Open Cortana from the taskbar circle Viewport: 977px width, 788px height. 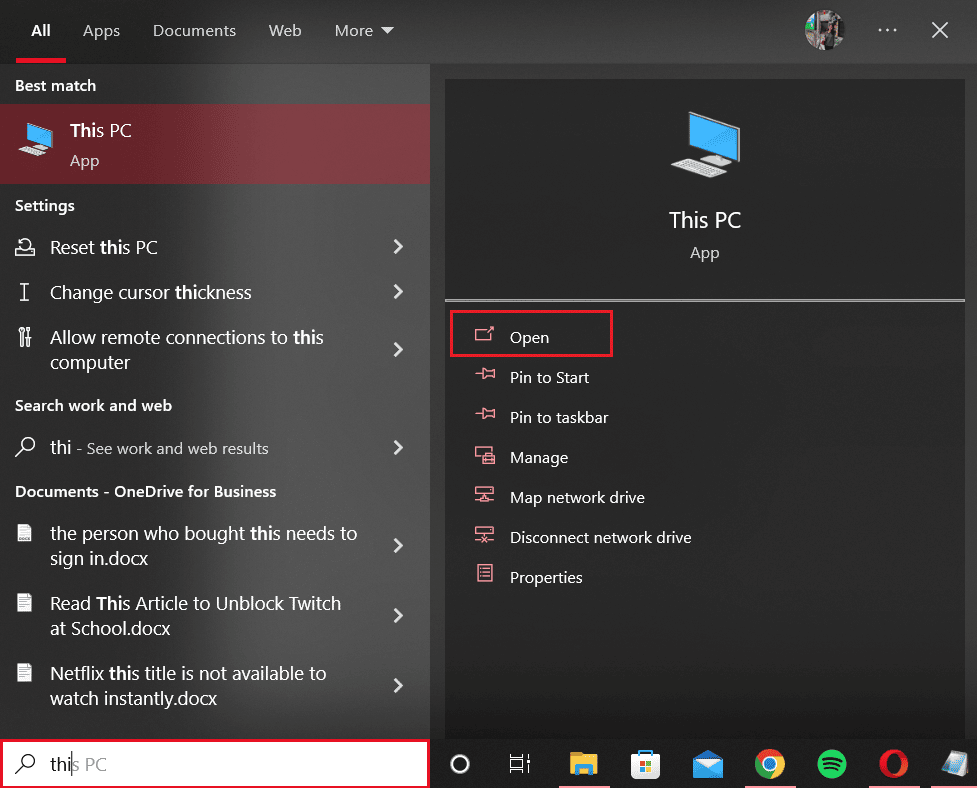(x=460, y=764)
